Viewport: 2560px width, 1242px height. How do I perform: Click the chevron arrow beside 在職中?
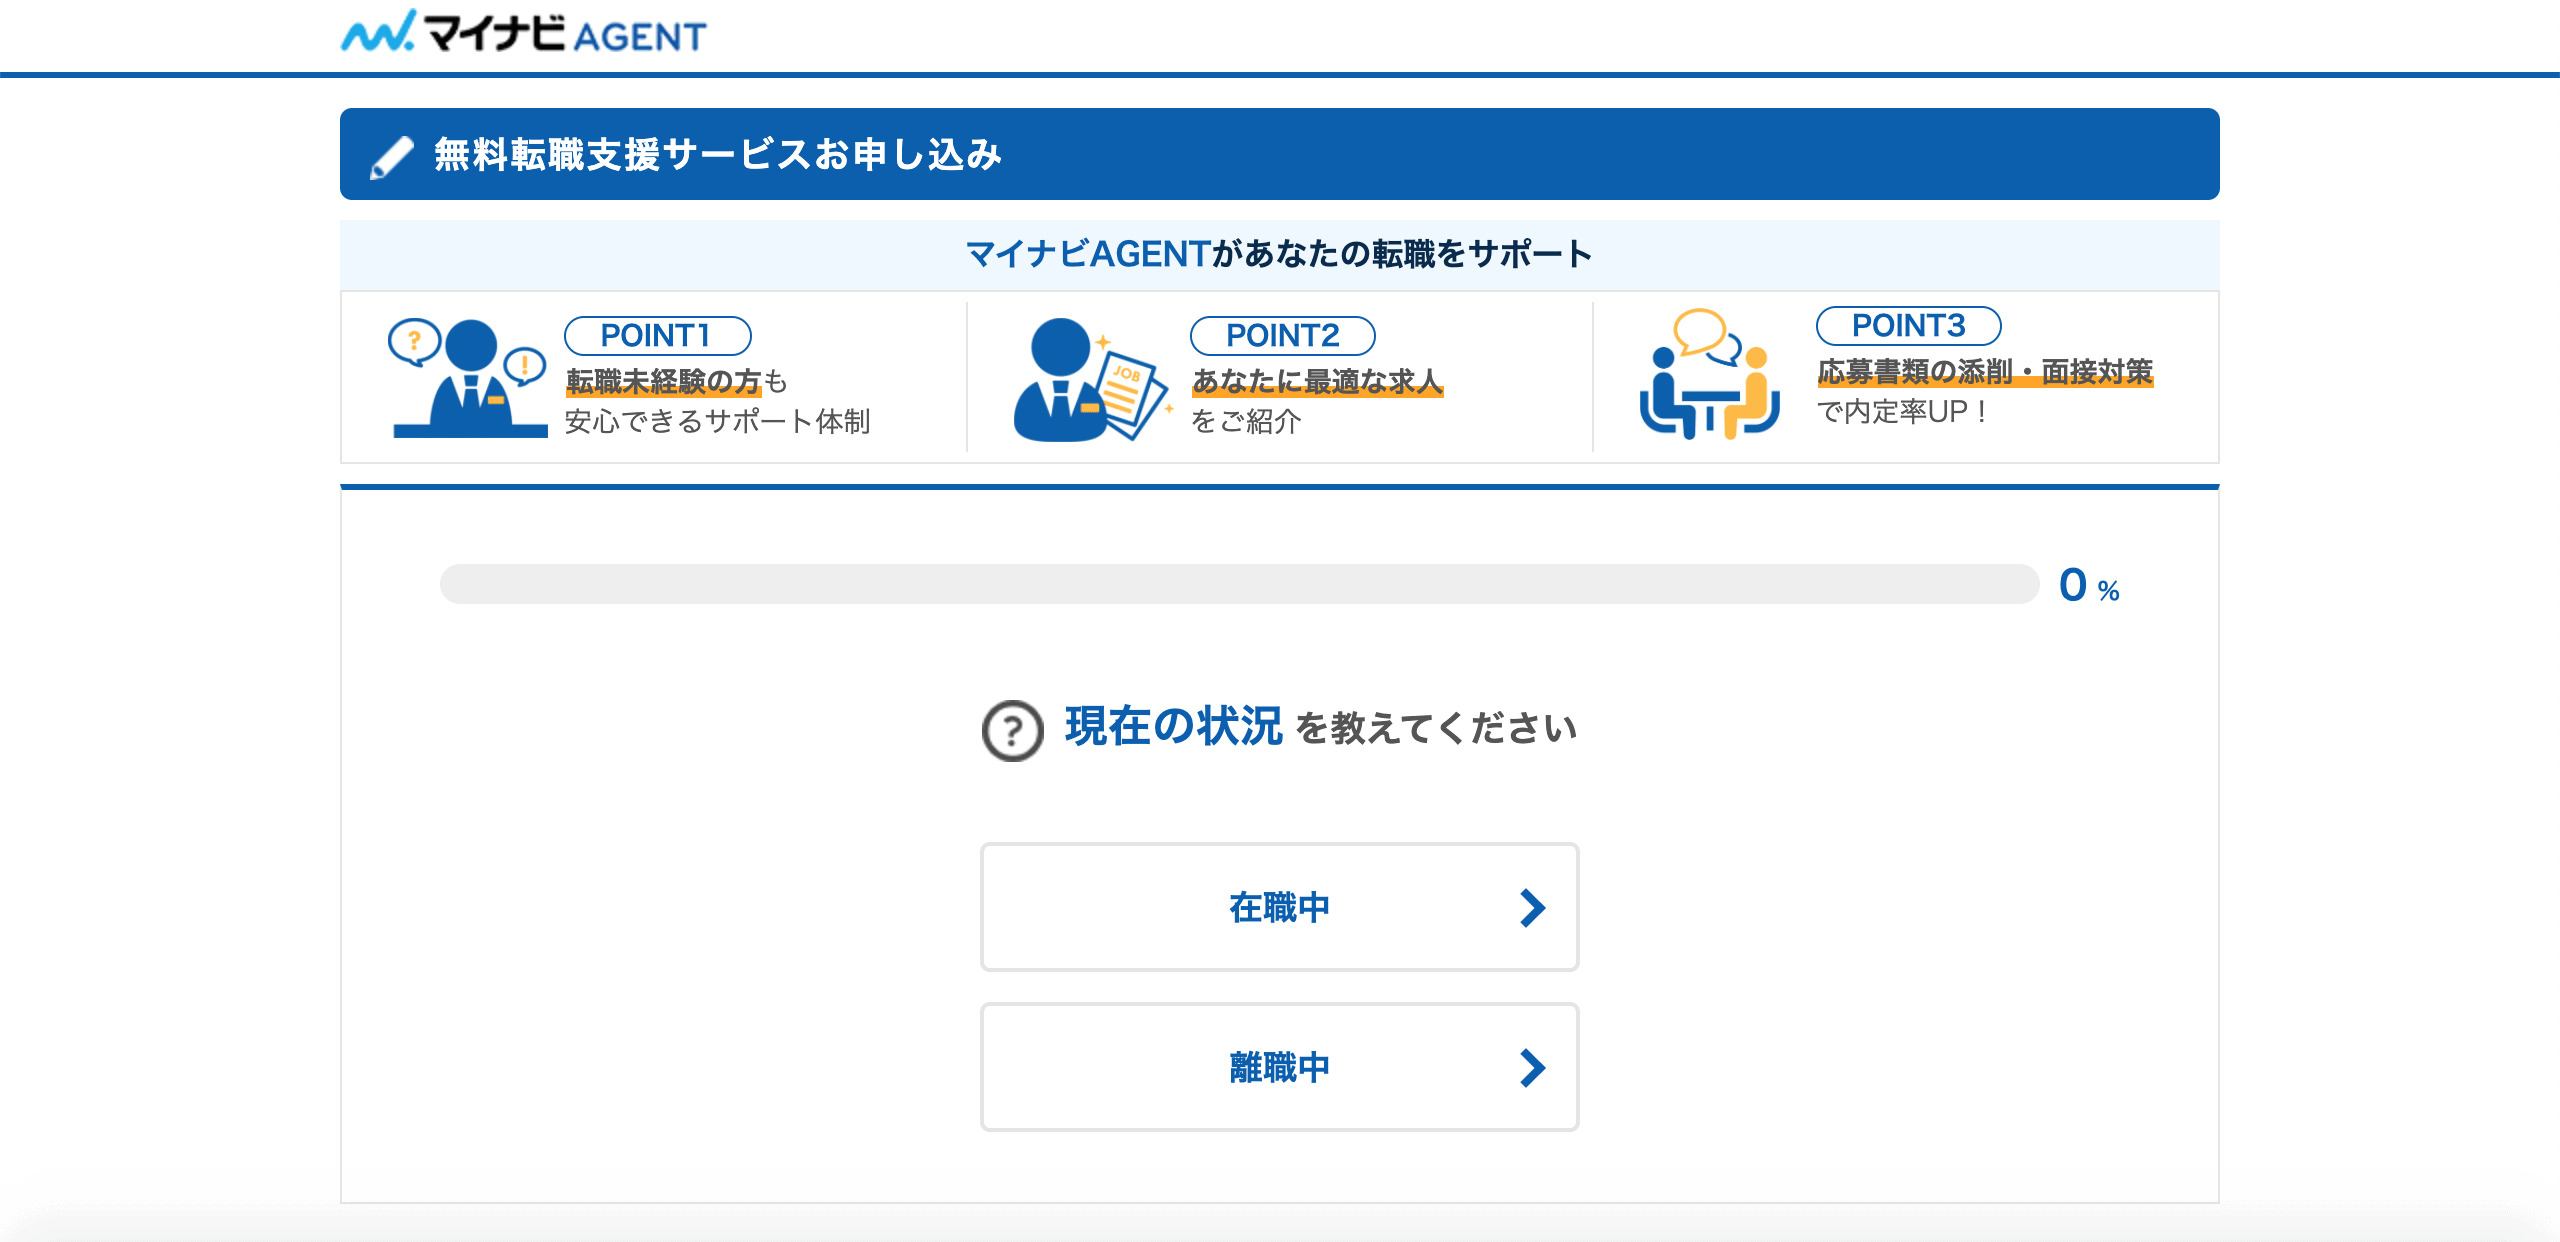[x=1532, y=908]
